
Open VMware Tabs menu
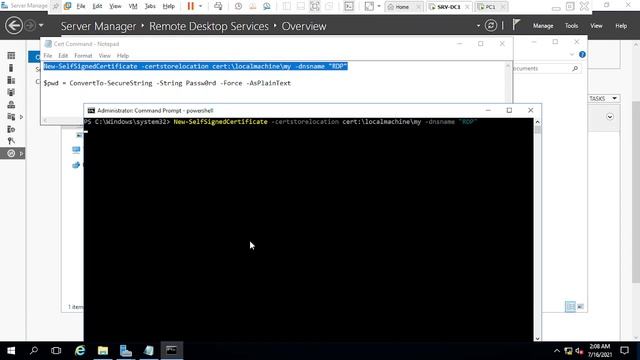click(150, 6)
